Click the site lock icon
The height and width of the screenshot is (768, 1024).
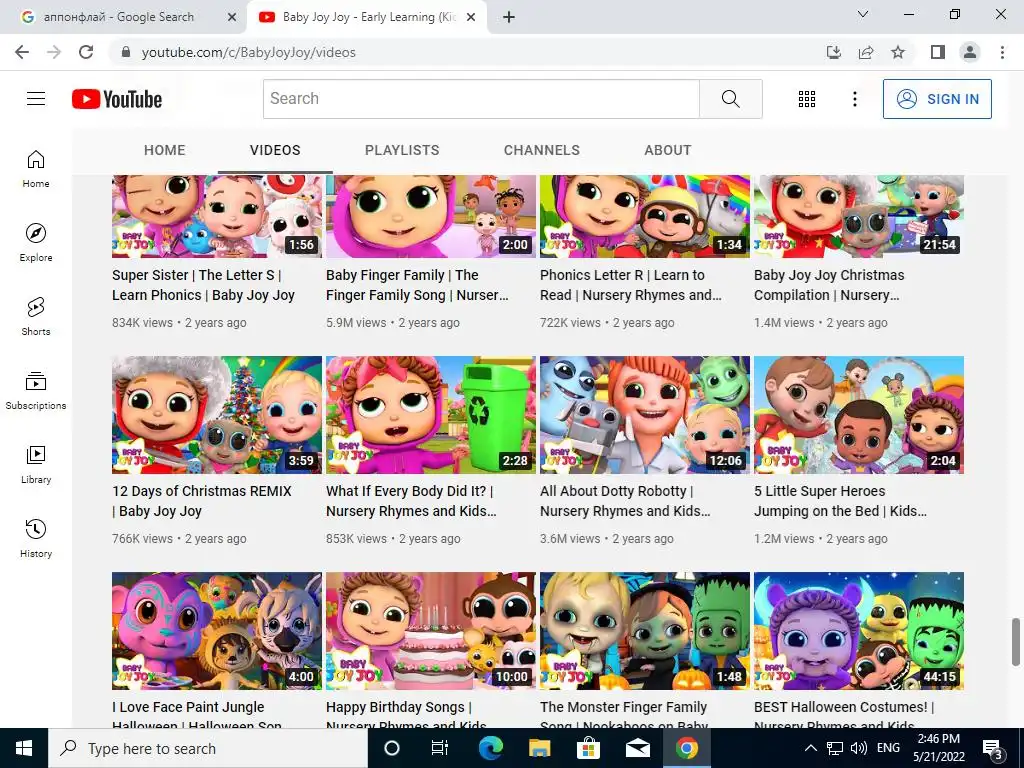pyautogui.click(x=126, y=52)
